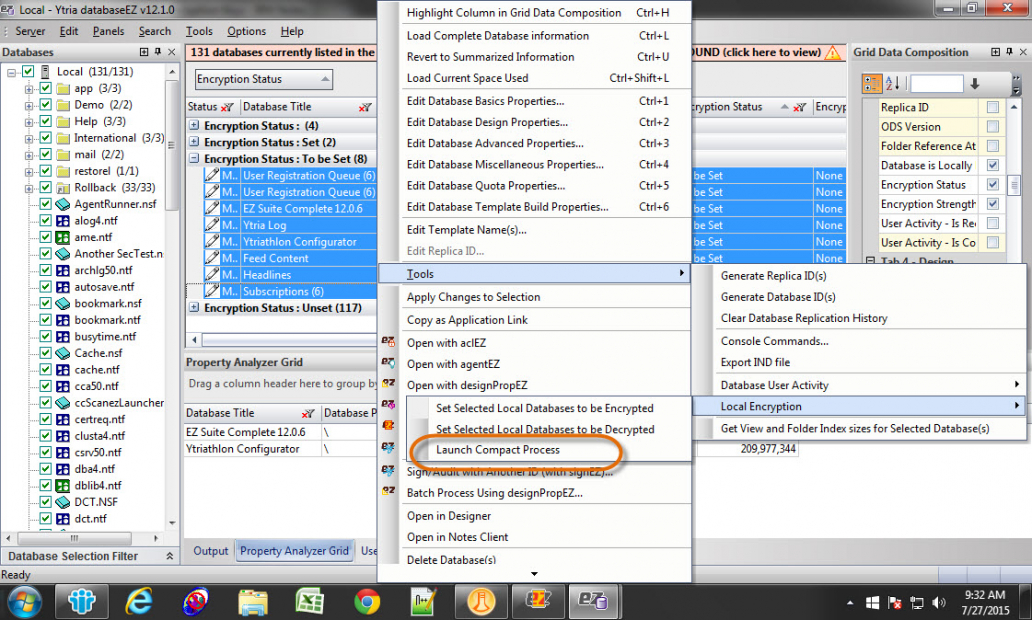Screen dimensions: 1032x620
Task: Click the down arrow icon in Grid Data Composition
Action: pos(975,84)
